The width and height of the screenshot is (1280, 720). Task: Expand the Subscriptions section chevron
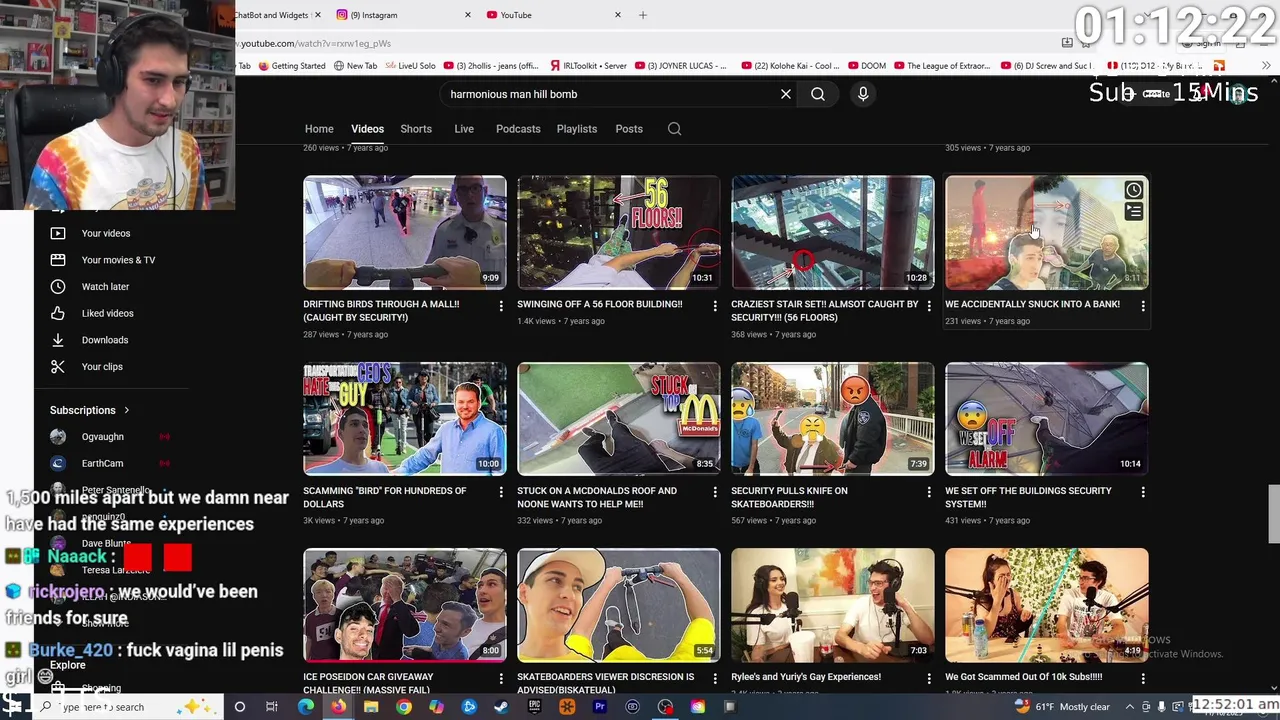point(126,410)
